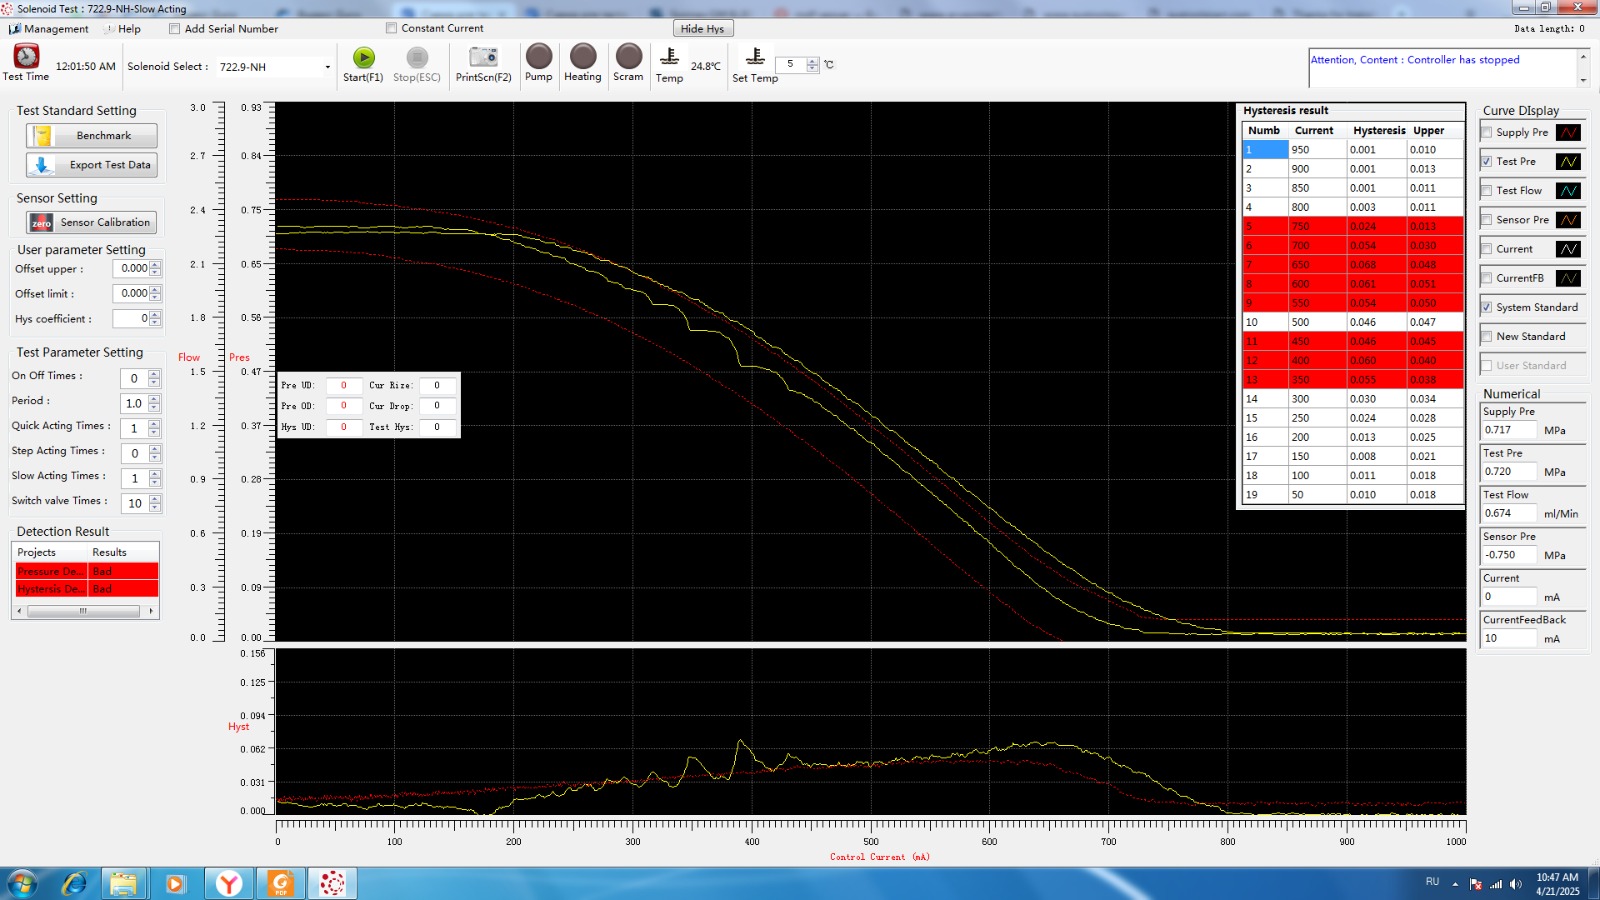The height and width of the screenshot is (900, 1600).
Task: Click the green Start(F1) icon
Action: point(364,57)
